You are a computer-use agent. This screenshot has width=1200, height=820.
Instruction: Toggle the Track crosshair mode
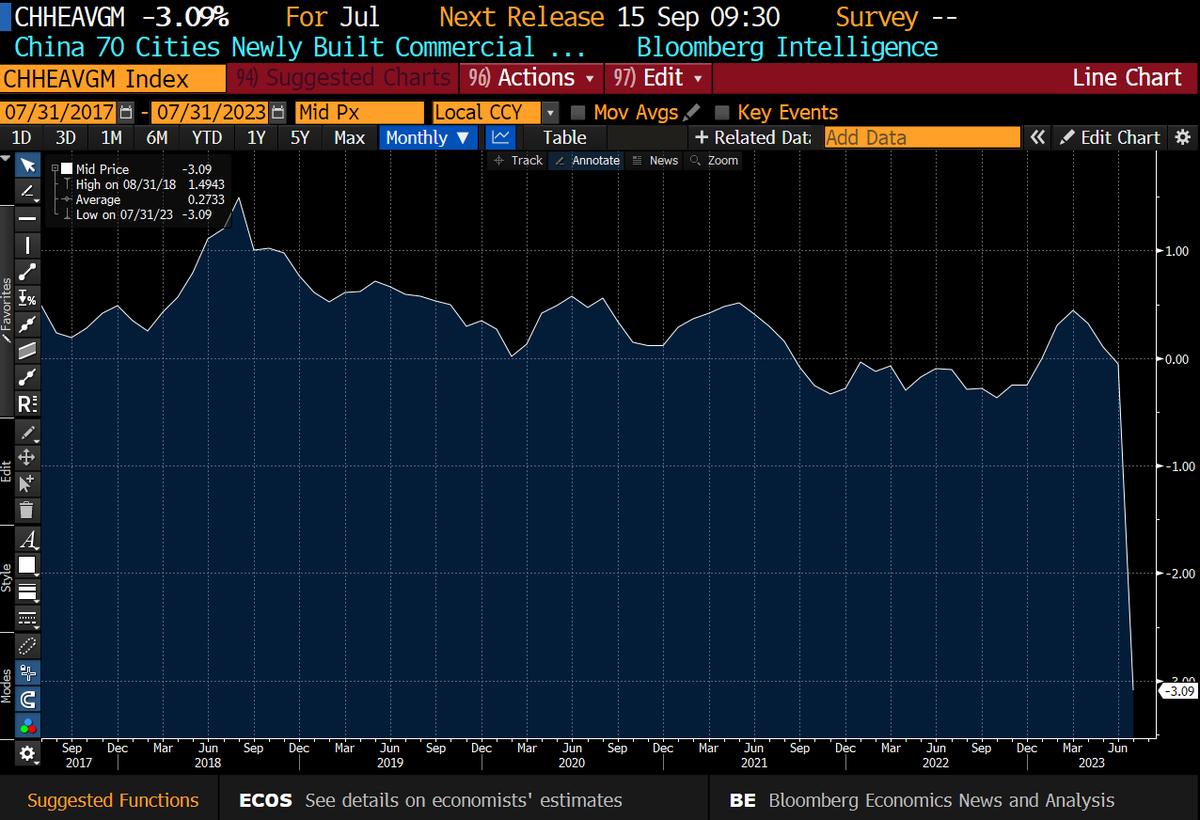pos(517,160)
